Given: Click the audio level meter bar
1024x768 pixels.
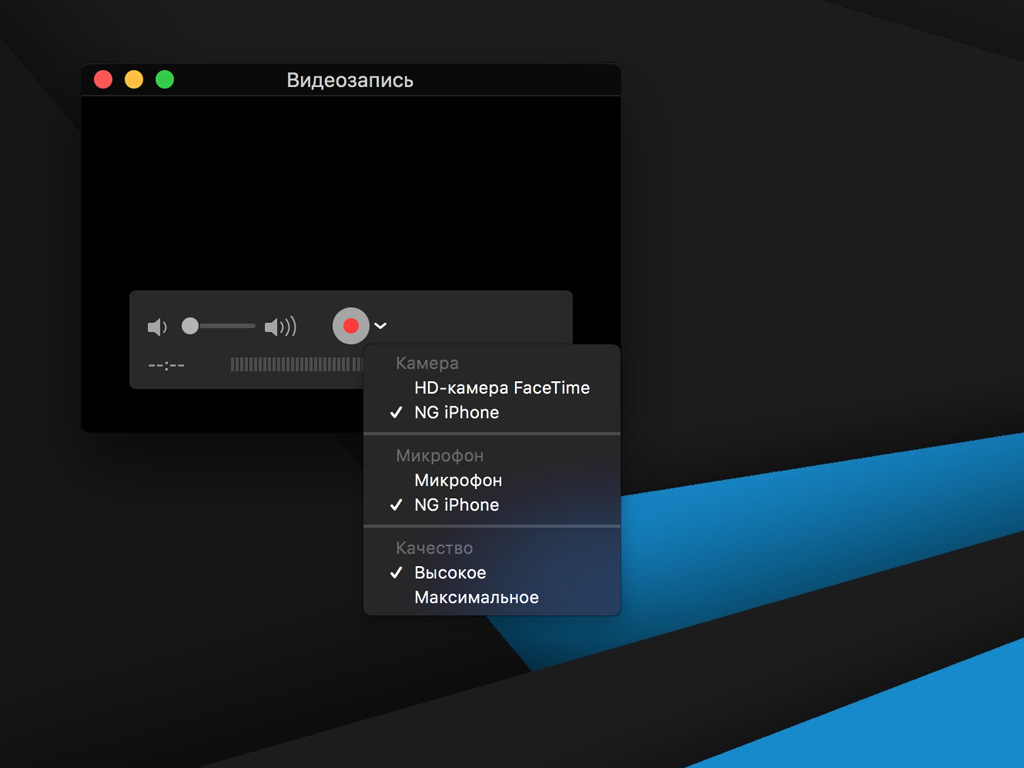Looking at the screenshot, I should tap(297, 364).
